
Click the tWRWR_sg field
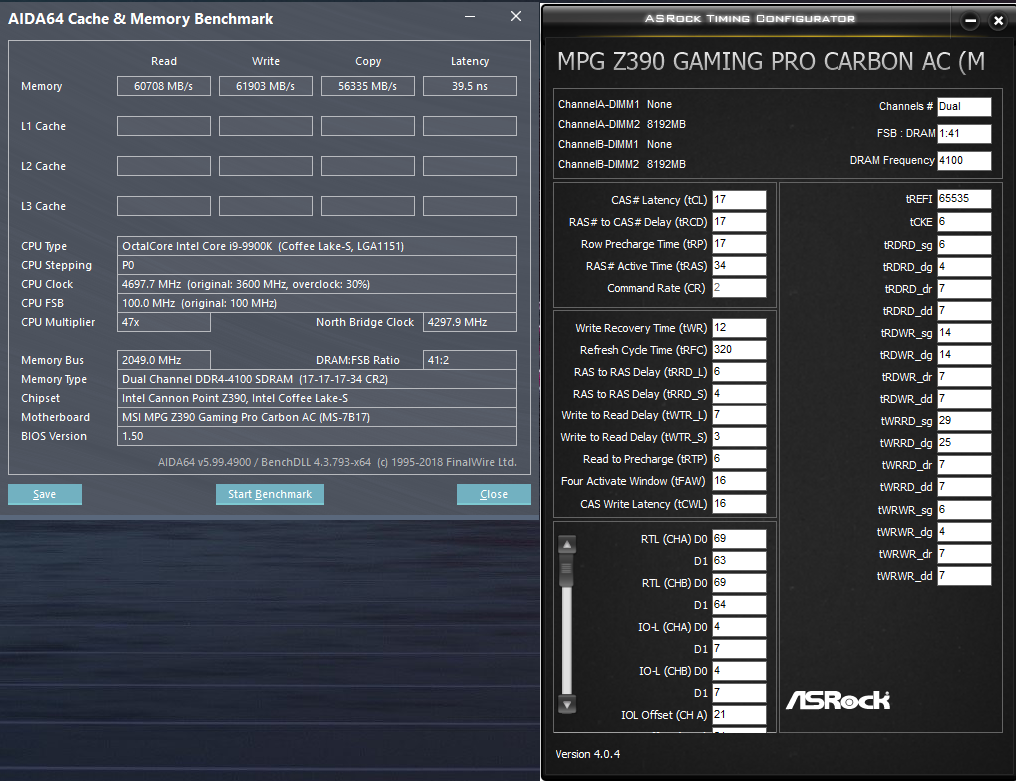pos(964,510)
